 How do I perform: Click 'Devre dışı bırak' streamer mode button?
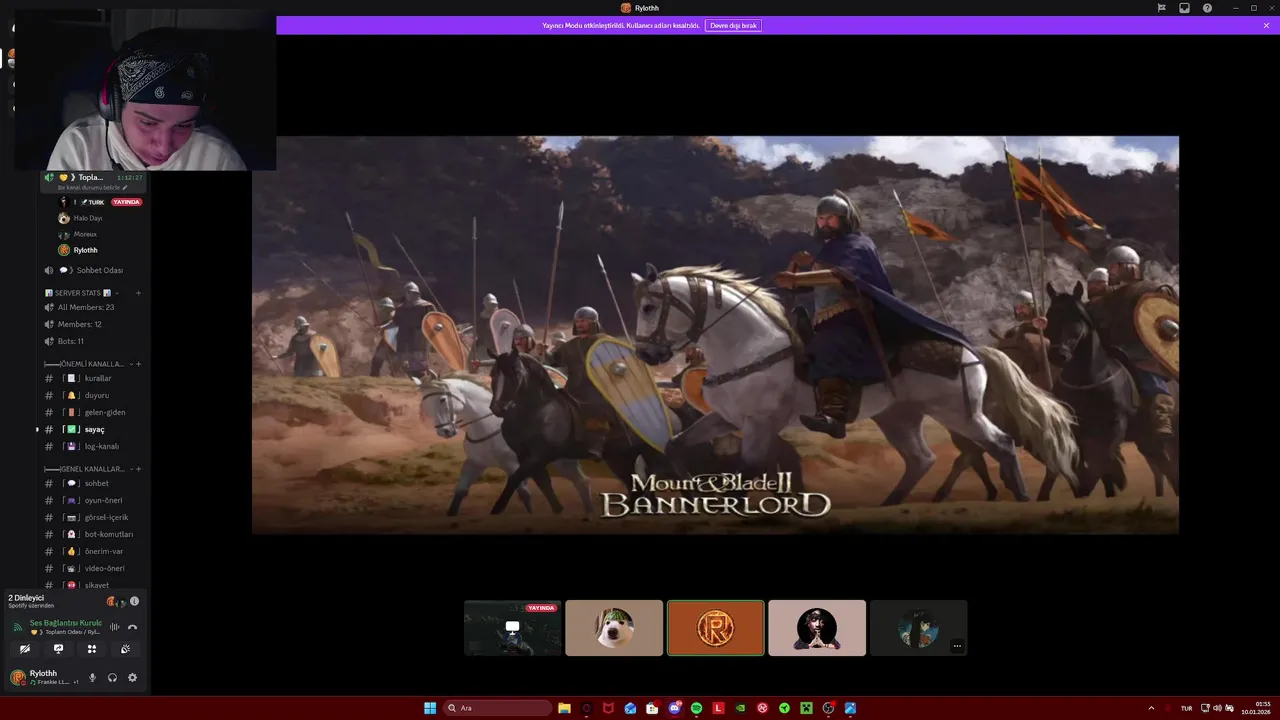[733, 25]
